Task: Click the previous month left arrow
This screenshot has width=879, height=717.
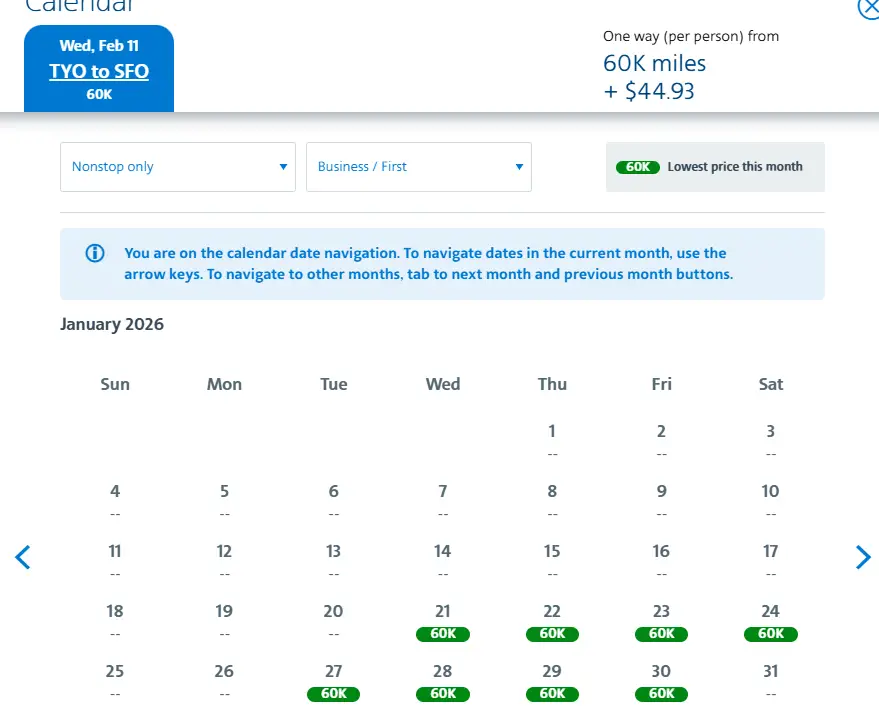Action: coord(23,557)
